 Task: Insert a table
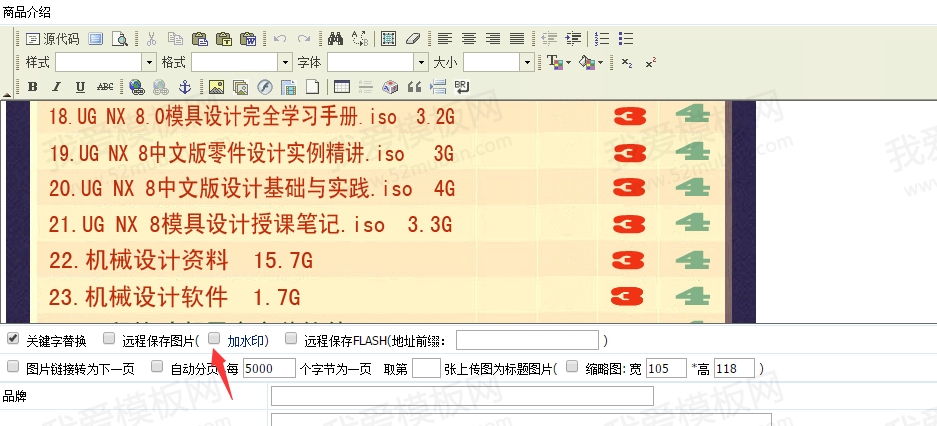click(x=342, y=87)
